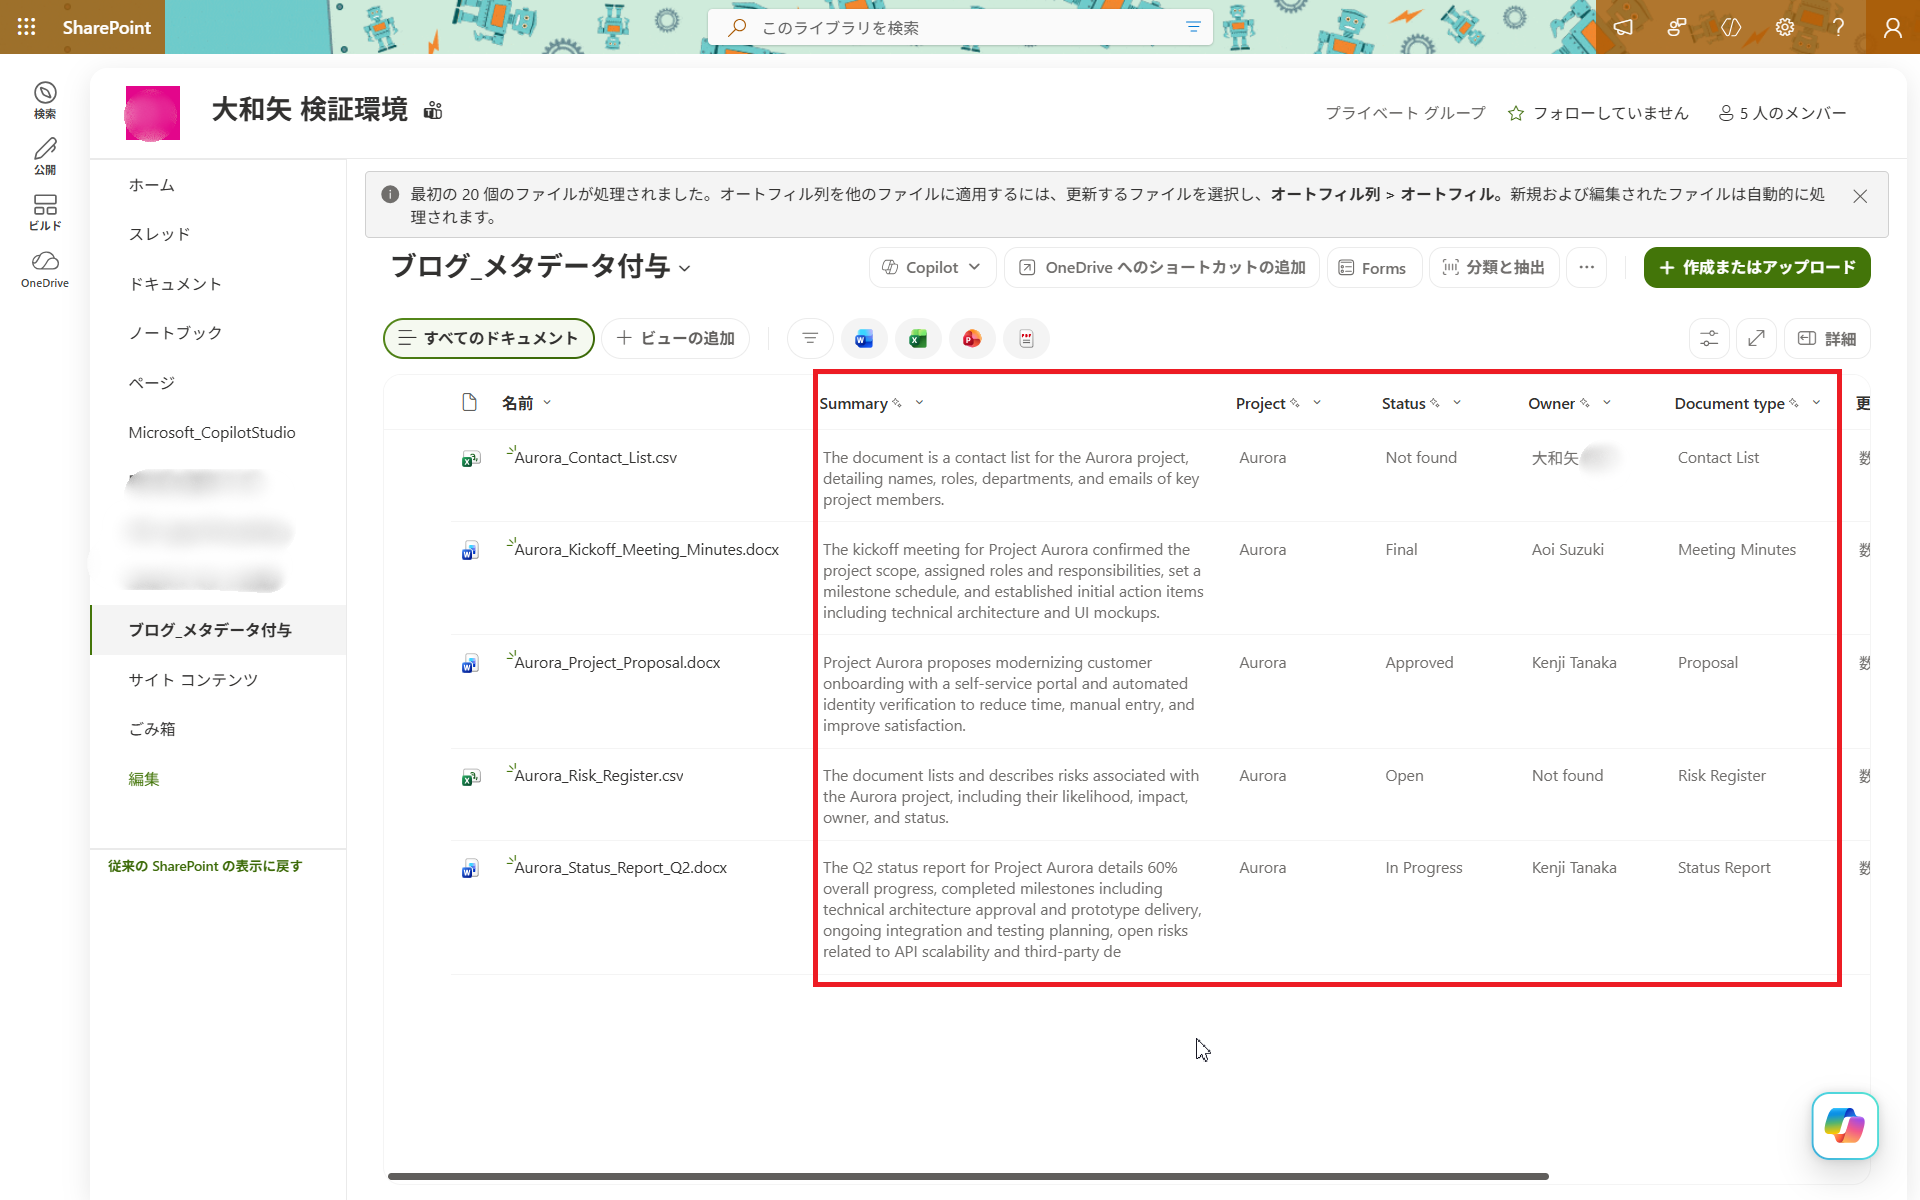This screenshot has height=1200, width=1920.
Task: Click 分類と抽出 button
Action: (x=1494, y=268)
